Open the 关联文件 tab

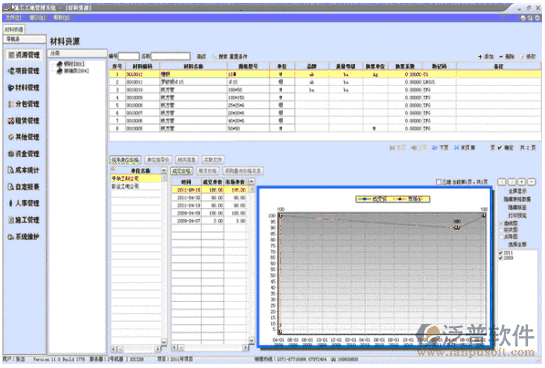(213, 160)
